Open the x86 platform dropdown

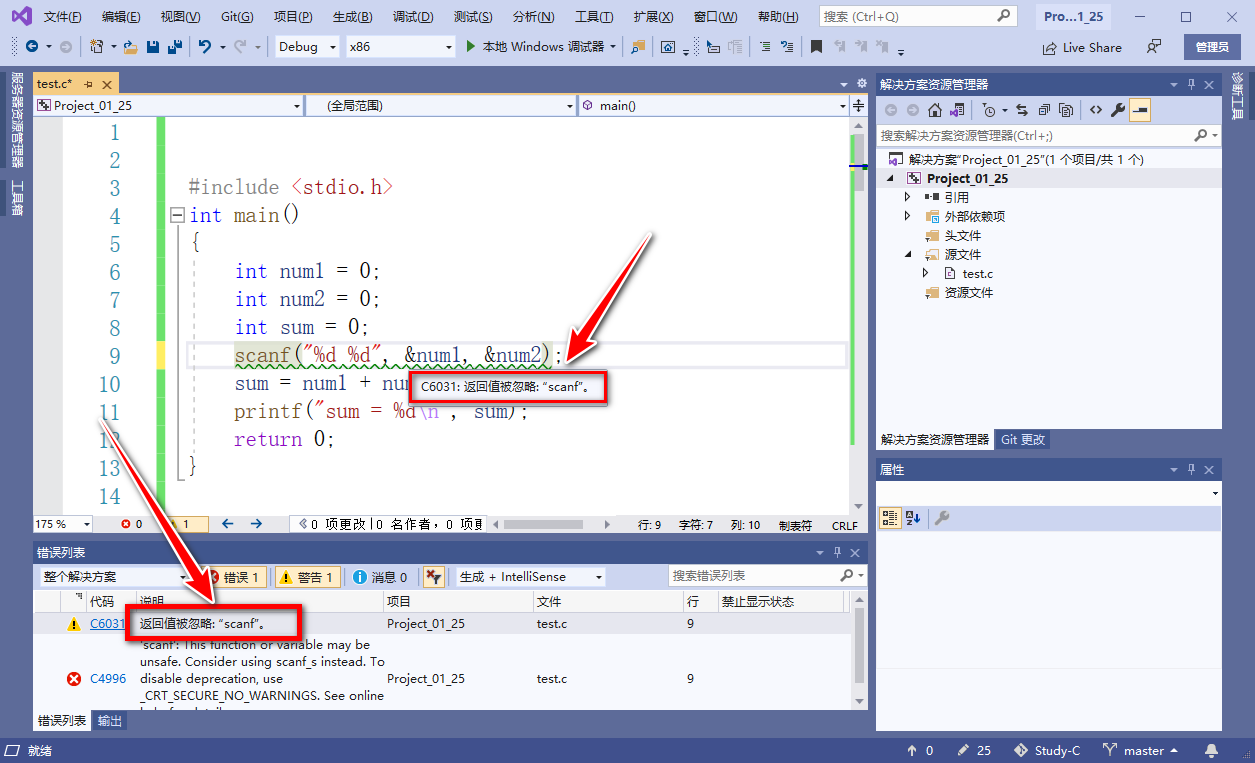click(400, 46)
